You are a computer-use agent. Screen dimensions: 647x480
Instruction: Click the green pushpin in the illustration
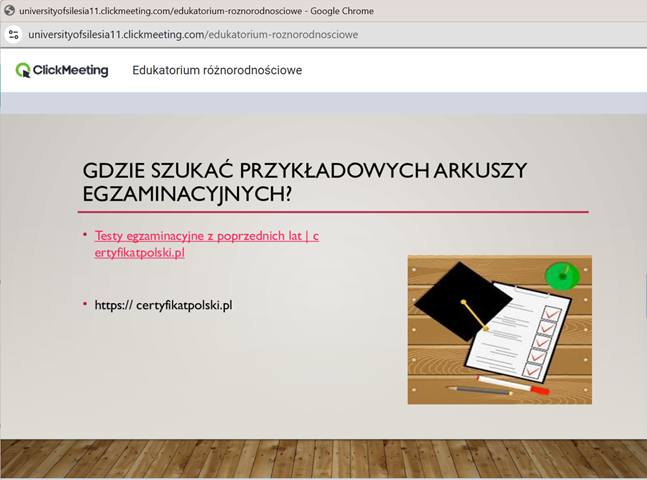tap(560, 274)
